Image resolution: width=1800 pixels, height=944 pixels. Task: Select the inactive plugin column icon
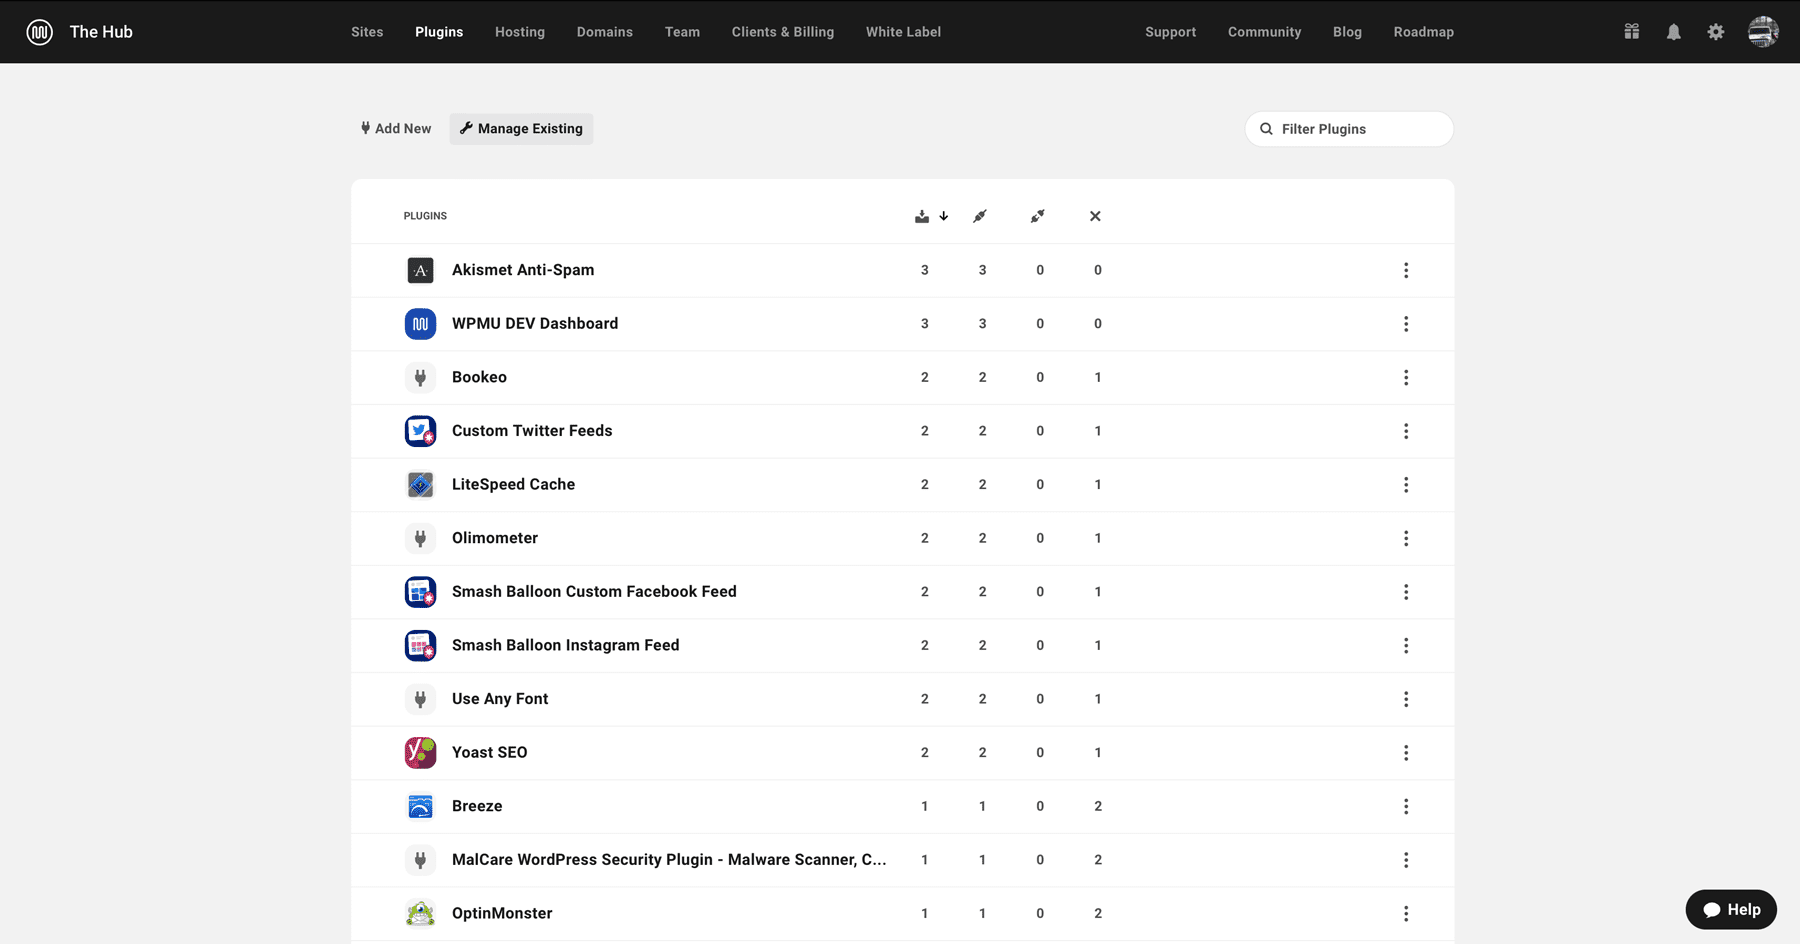tap(1038, 216)
